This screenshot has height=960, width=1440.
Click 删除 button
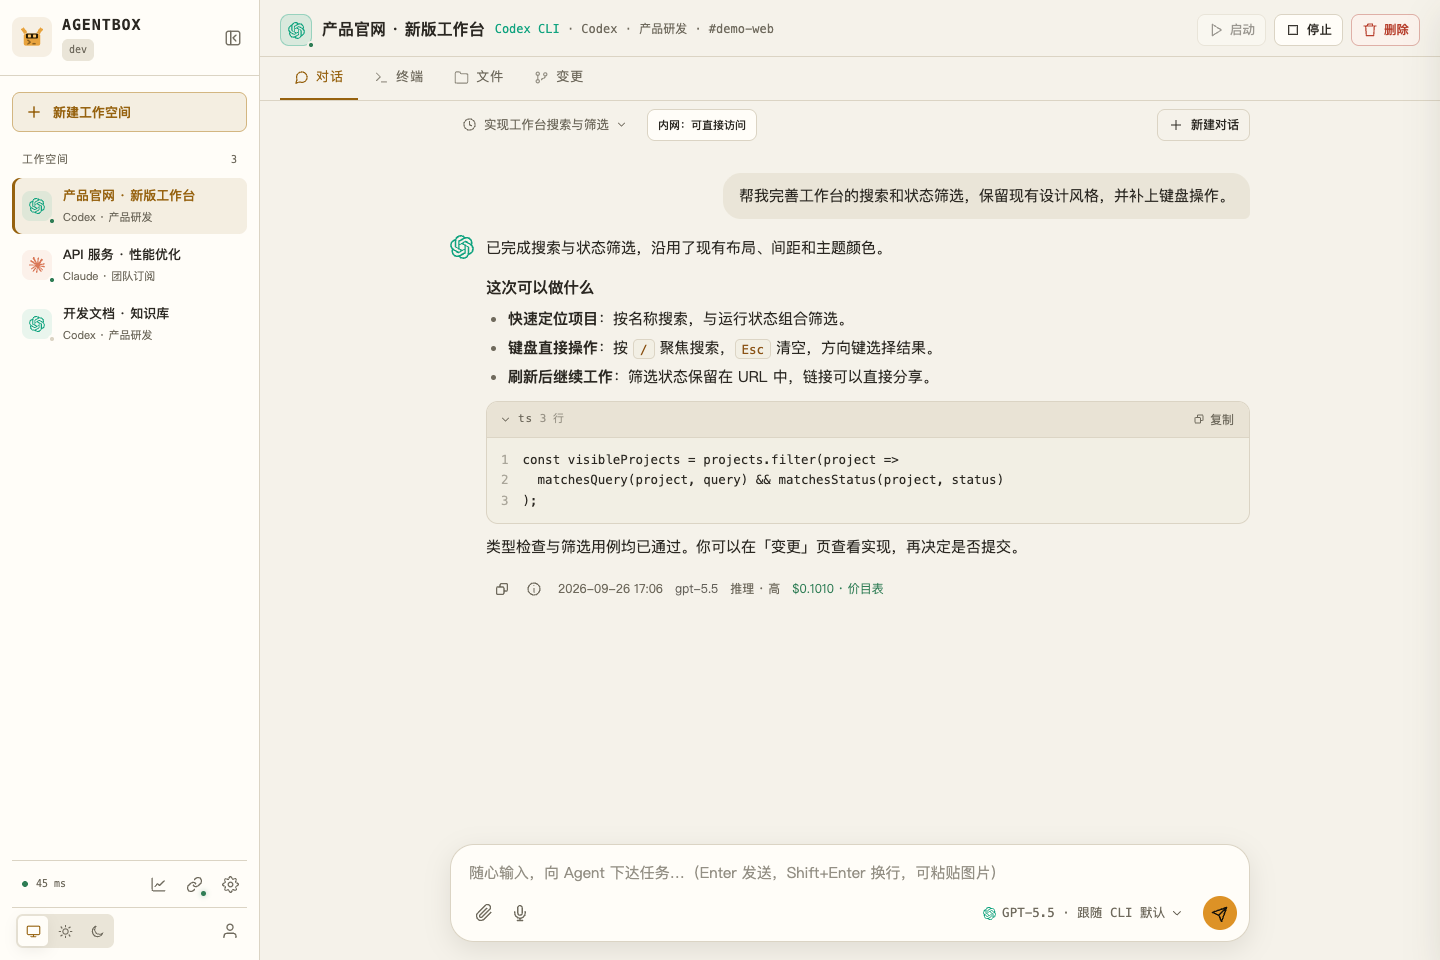[x=1386, y=30]
